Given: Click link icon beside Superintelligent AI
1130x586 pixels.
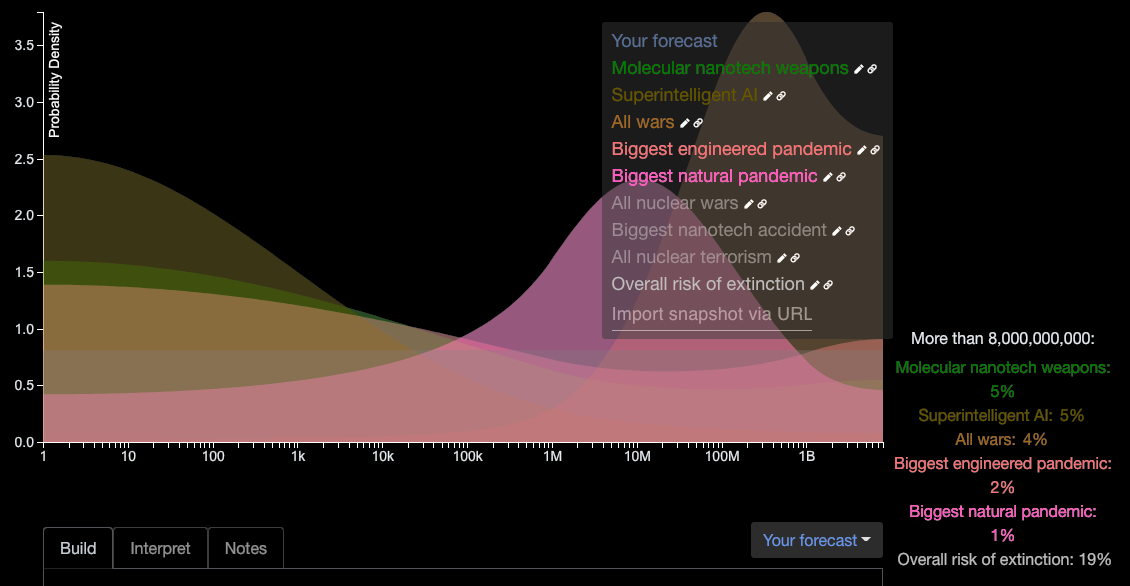Looking at the screenshot, I should [x=781, y=96].
